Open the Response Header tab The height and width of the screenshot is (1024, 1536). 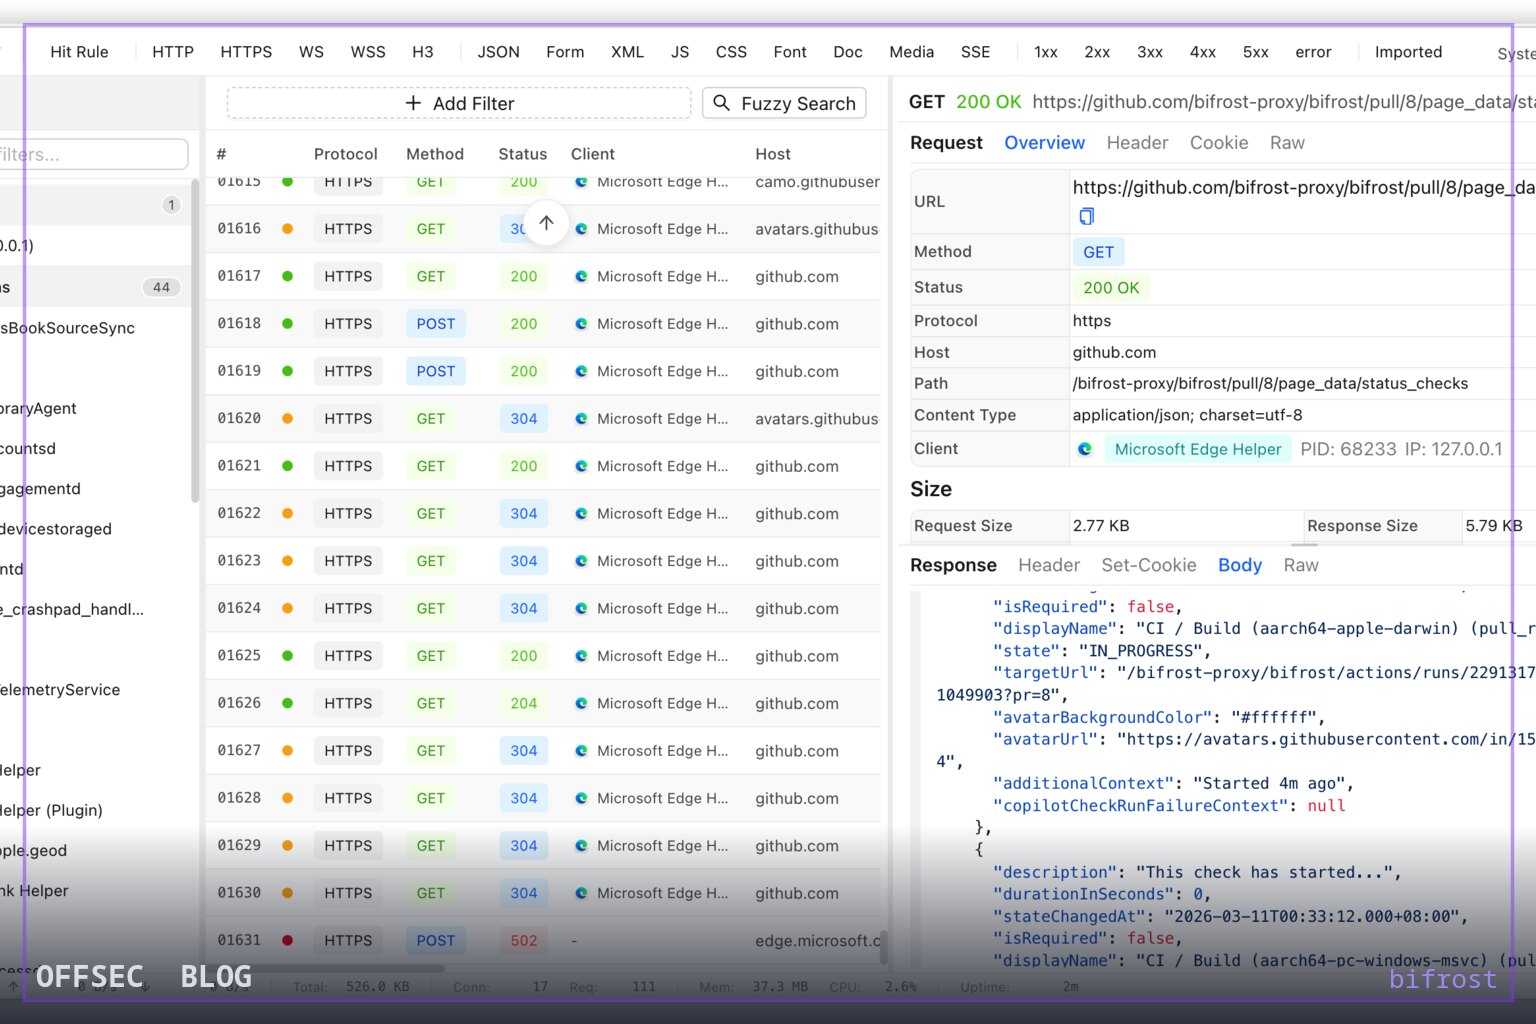[x=1049, y=565]
